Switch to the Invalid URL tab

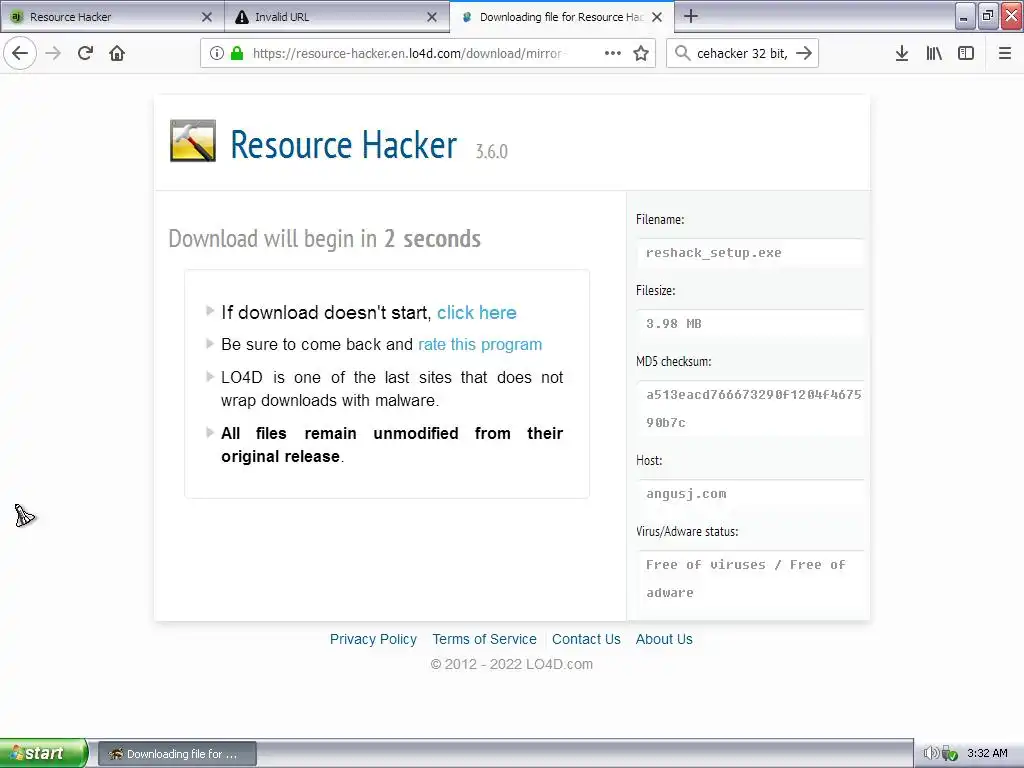click(x=337, y=17)
